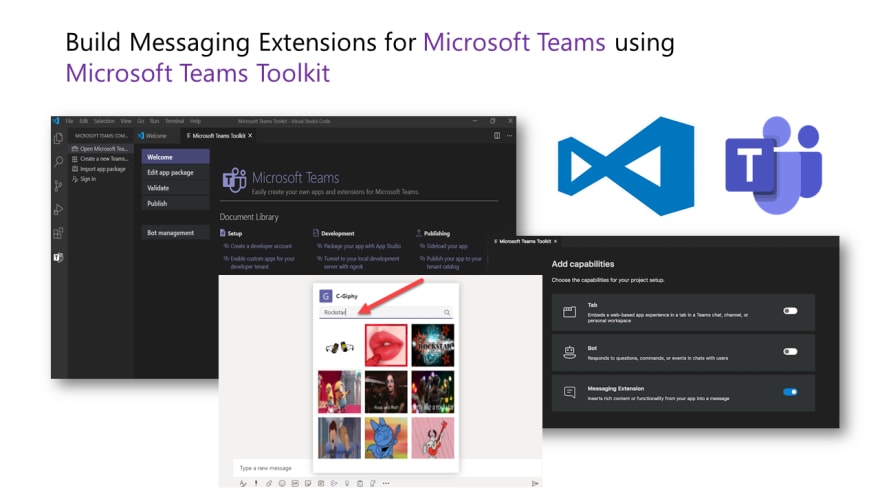The height and width of the screenshot is (495, 880).
Task: Open Search icon in VS Code activity bar
Action: click(x=58, y=162)
